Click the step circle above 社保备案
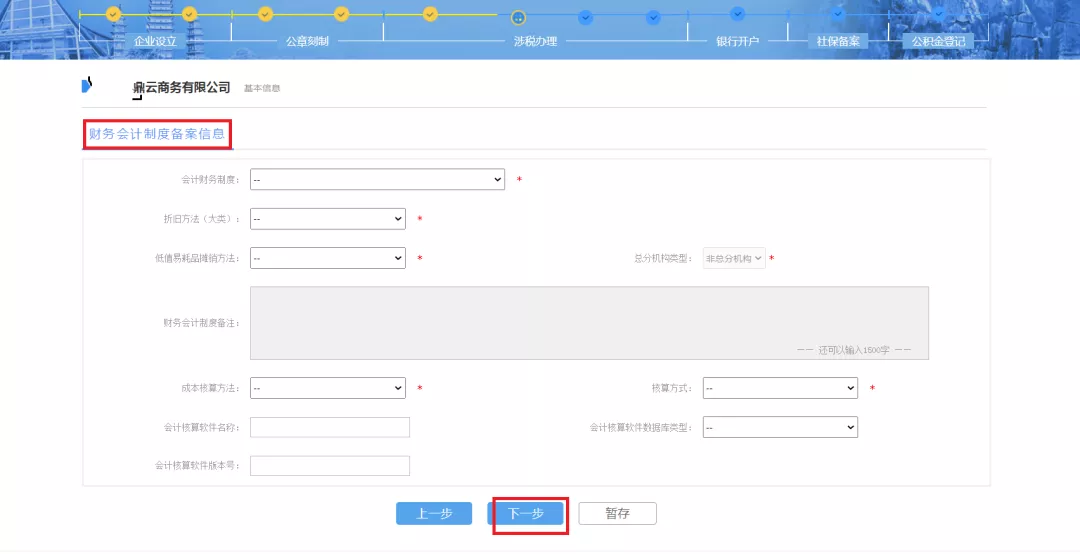Screen dimensions: 1080x554 [837, 14]
